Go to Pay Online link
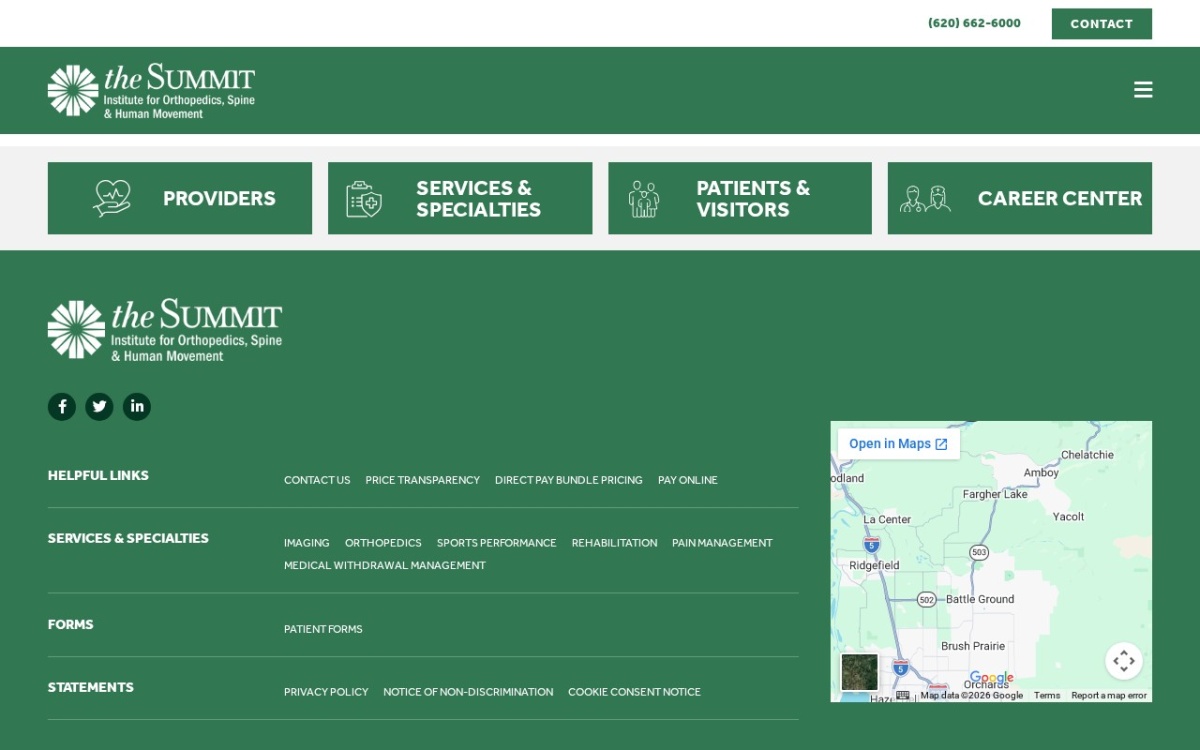Screen dimensions: 1200x750 688,480
